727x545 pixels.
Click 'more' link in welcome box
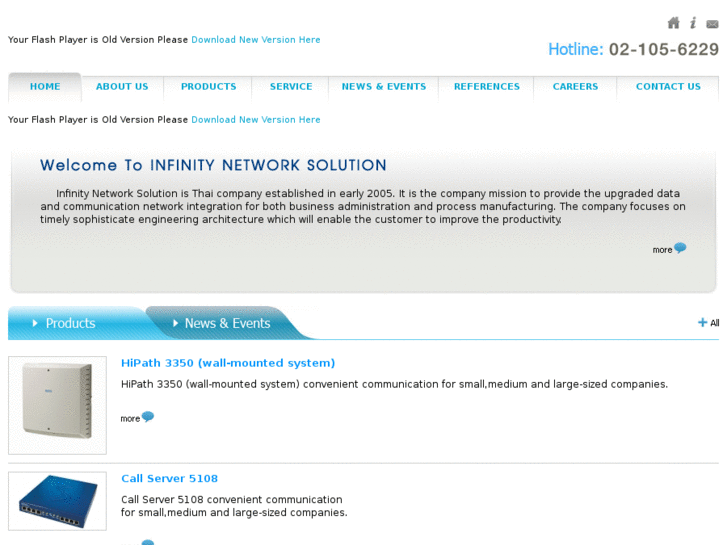coord(662,250)
